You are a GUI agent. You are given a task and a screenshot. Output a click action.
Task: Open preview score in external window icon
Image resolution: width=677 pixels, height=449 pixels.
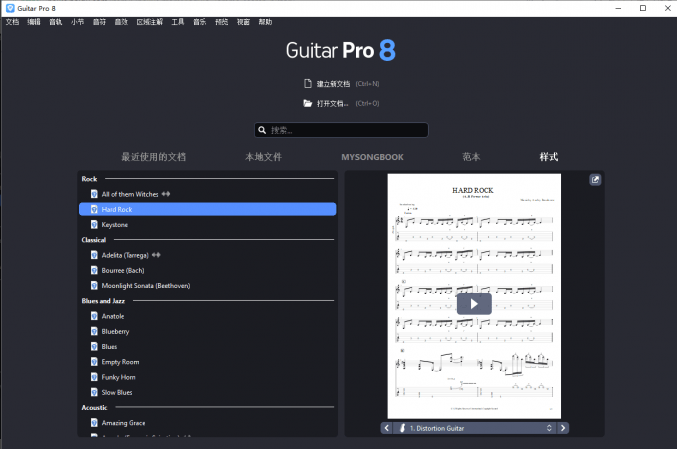pyautogui.click(x=595, y=180)
